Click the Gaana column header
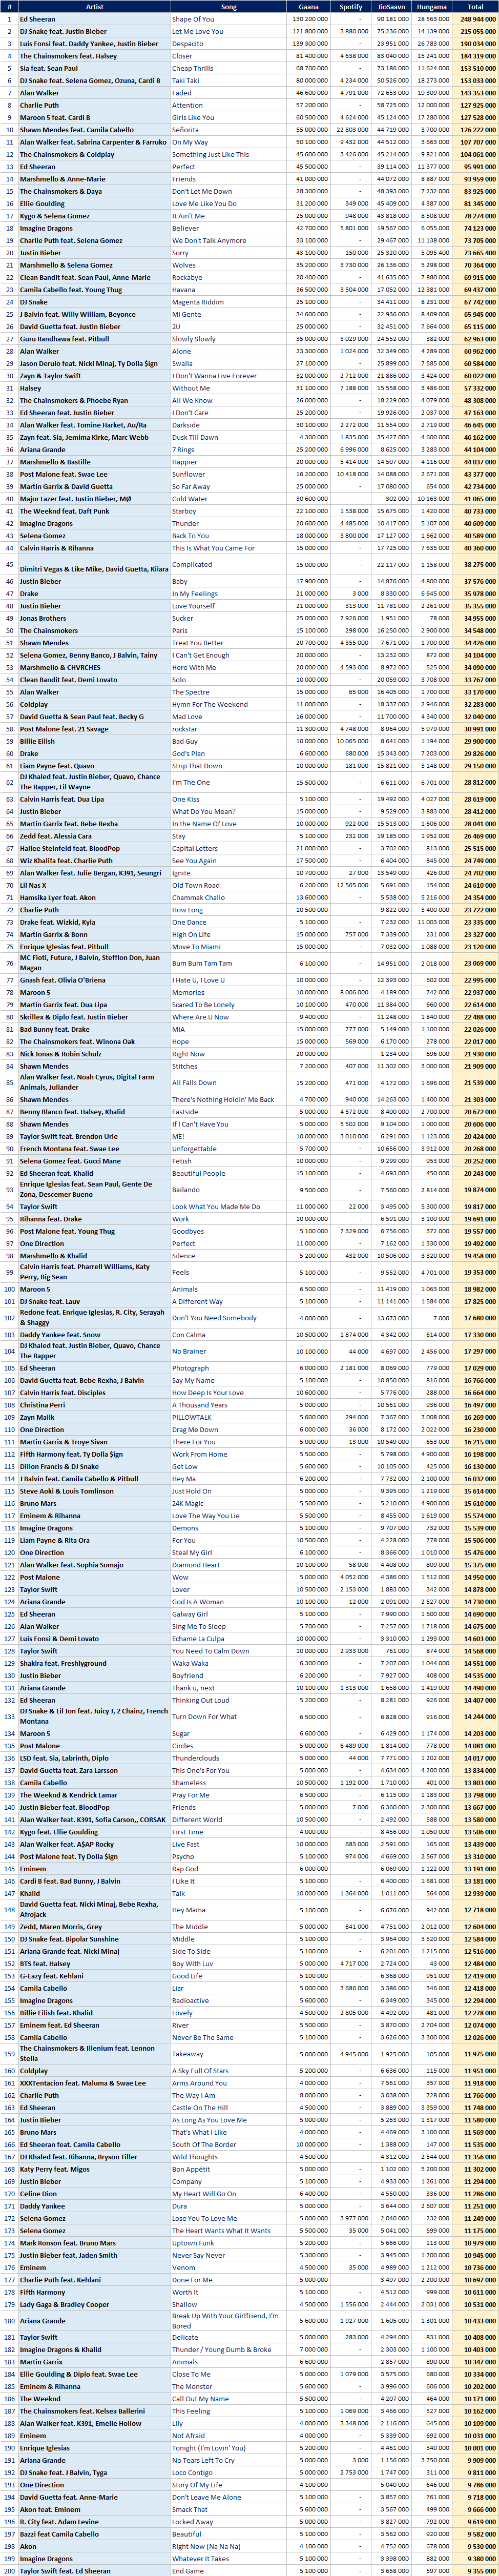 308,7
